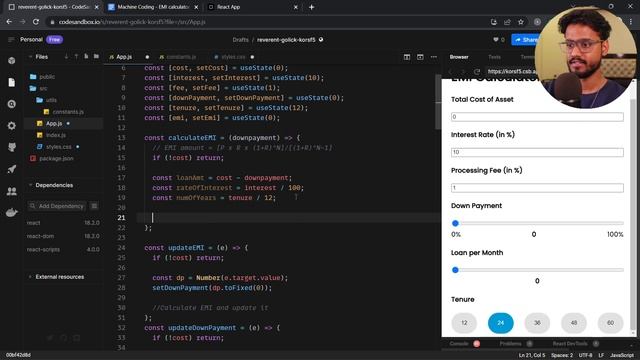This screenshot has height=360, width=640.
Task: Open the GitHub sidebar icon
Action: pos(11,147)
